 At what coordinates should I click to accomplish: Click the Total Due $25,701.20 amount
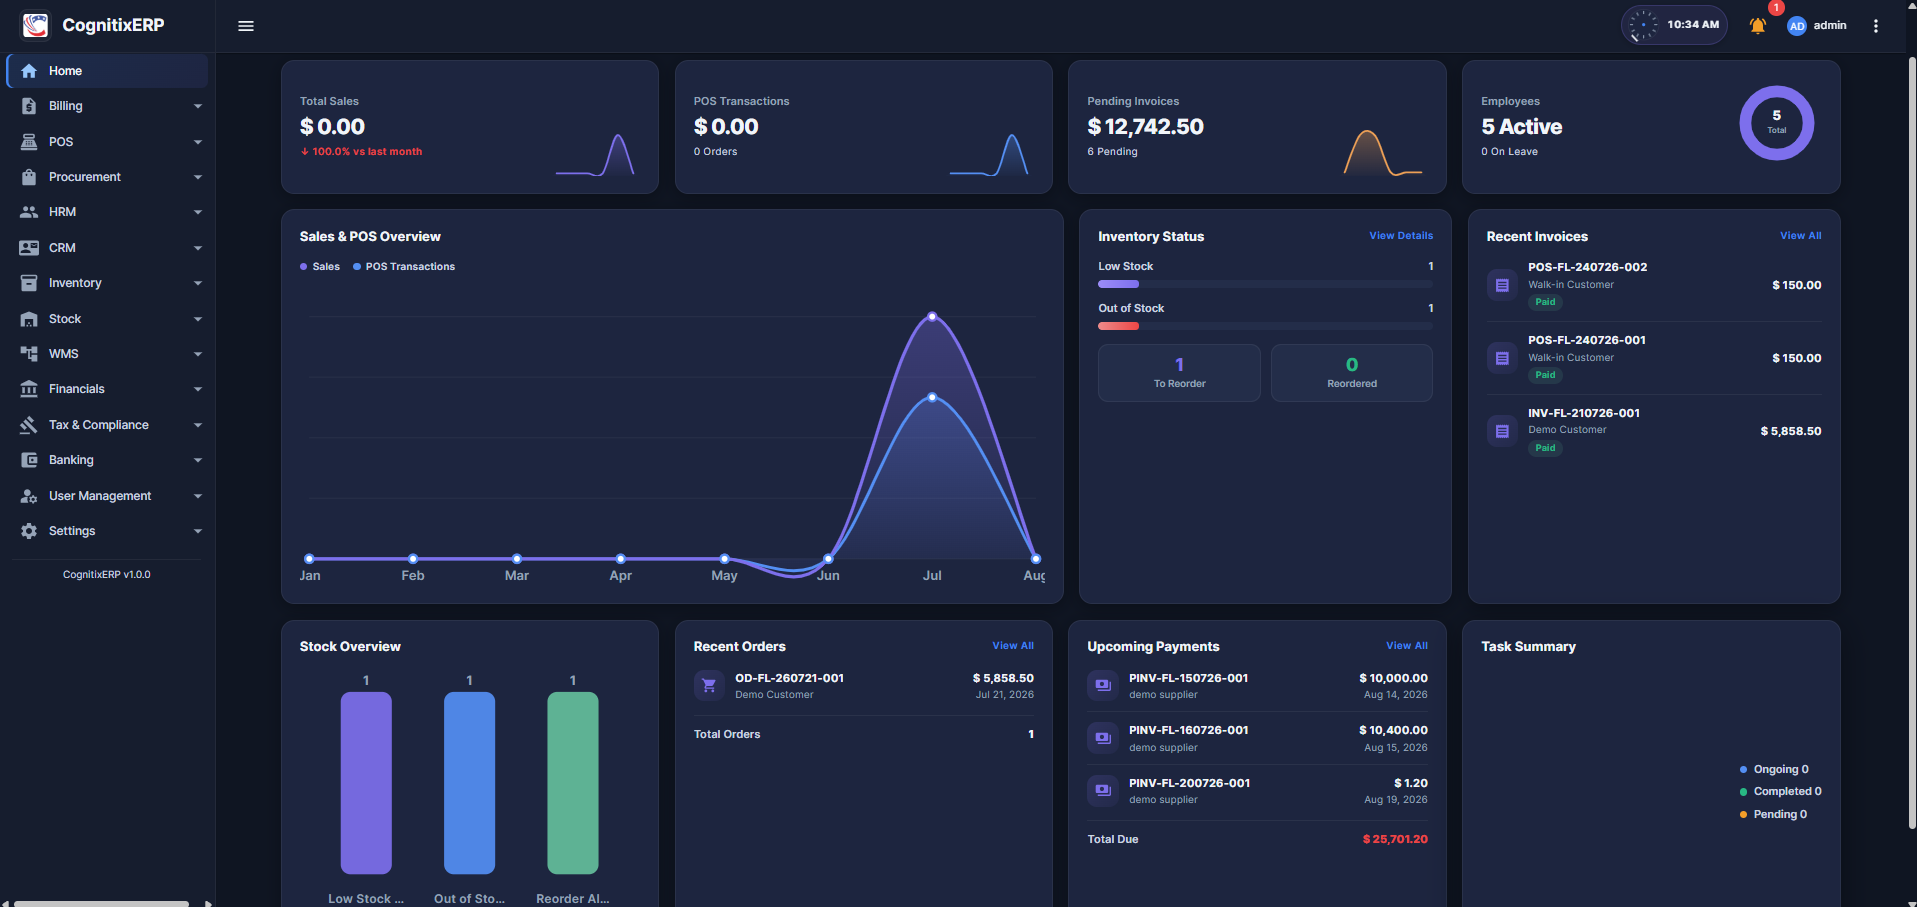tap(1395, 839)
